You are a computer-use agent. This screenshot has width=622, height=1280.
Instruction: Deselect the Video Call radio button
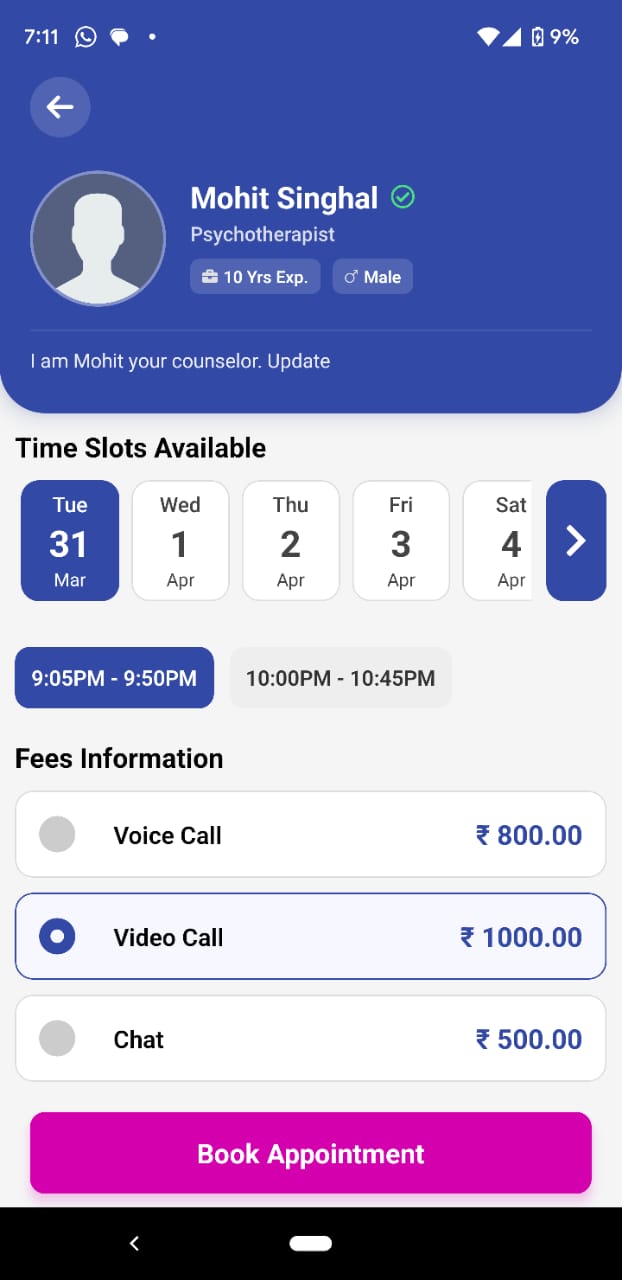57,936
